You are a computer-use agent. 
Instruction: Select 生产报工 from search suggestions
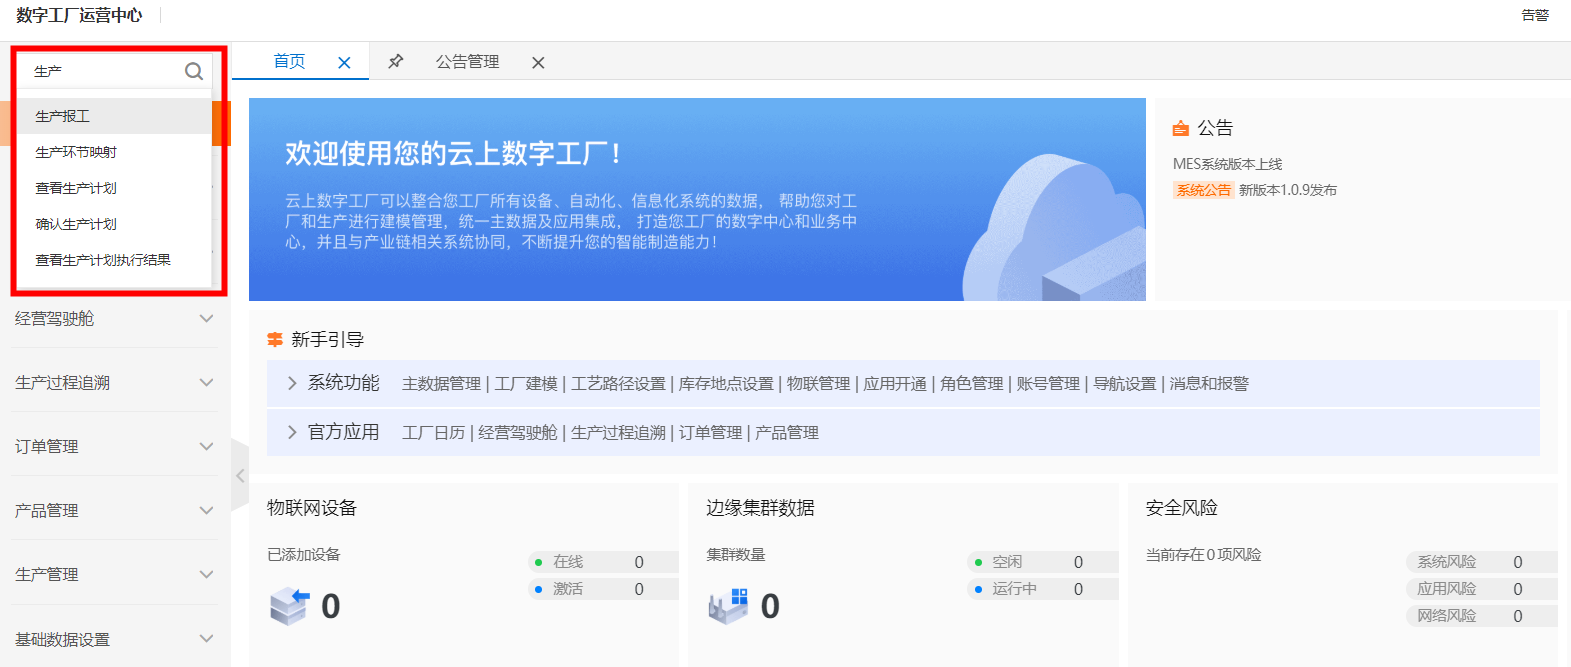click(x=114, y=116)
